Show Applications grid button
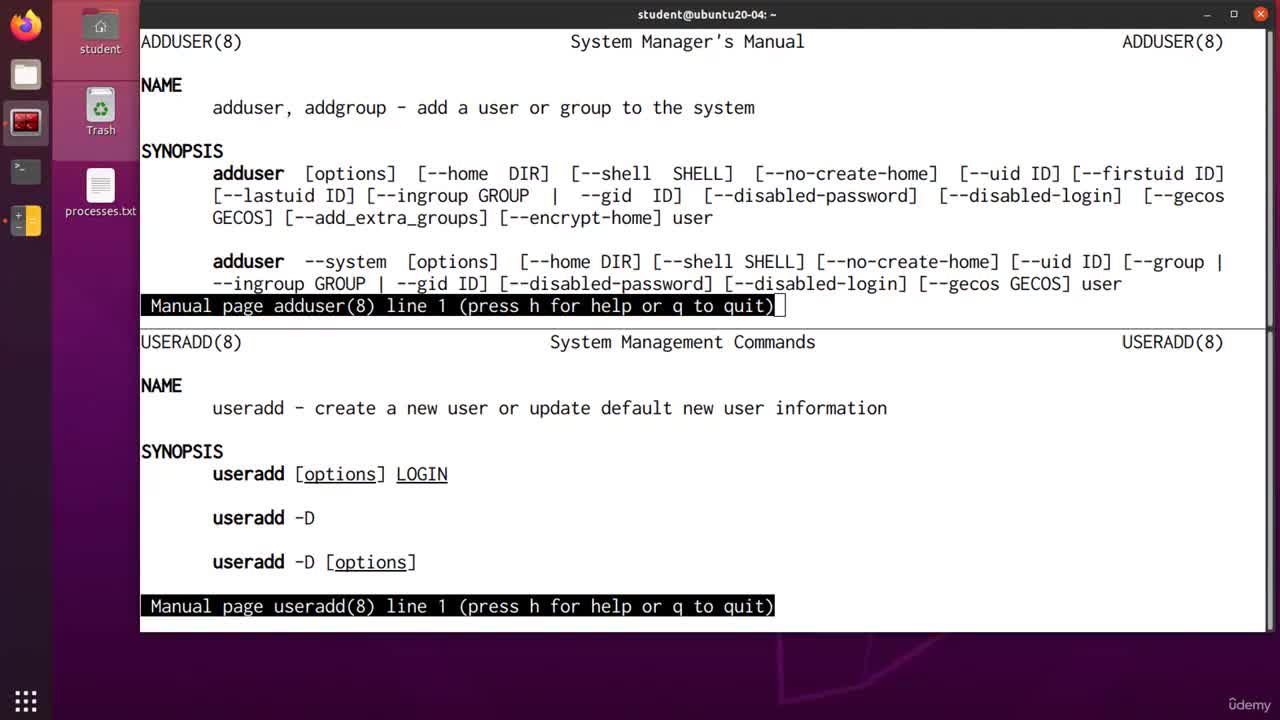The image size is (1280, 720). click(x=26, y=700)
